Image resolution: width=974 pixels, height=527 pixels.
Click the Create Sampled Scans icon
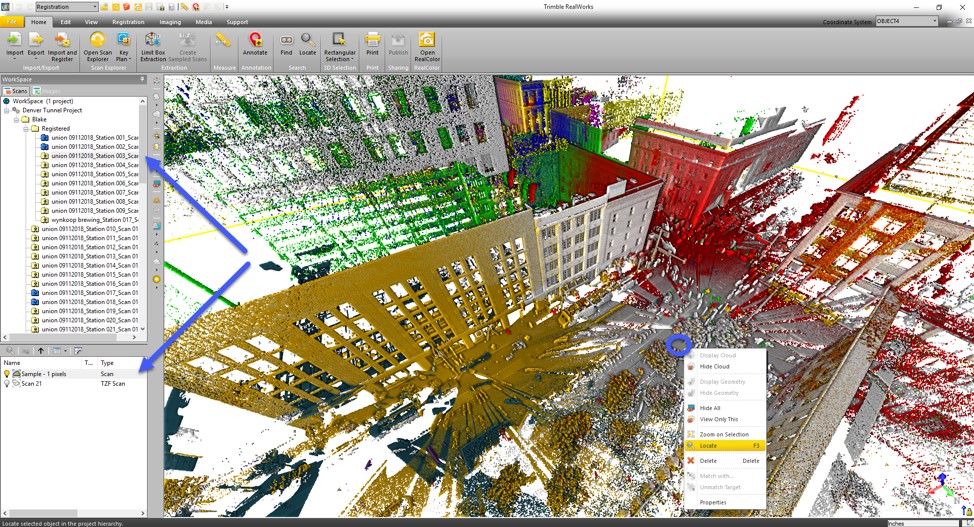pos(187,40)
